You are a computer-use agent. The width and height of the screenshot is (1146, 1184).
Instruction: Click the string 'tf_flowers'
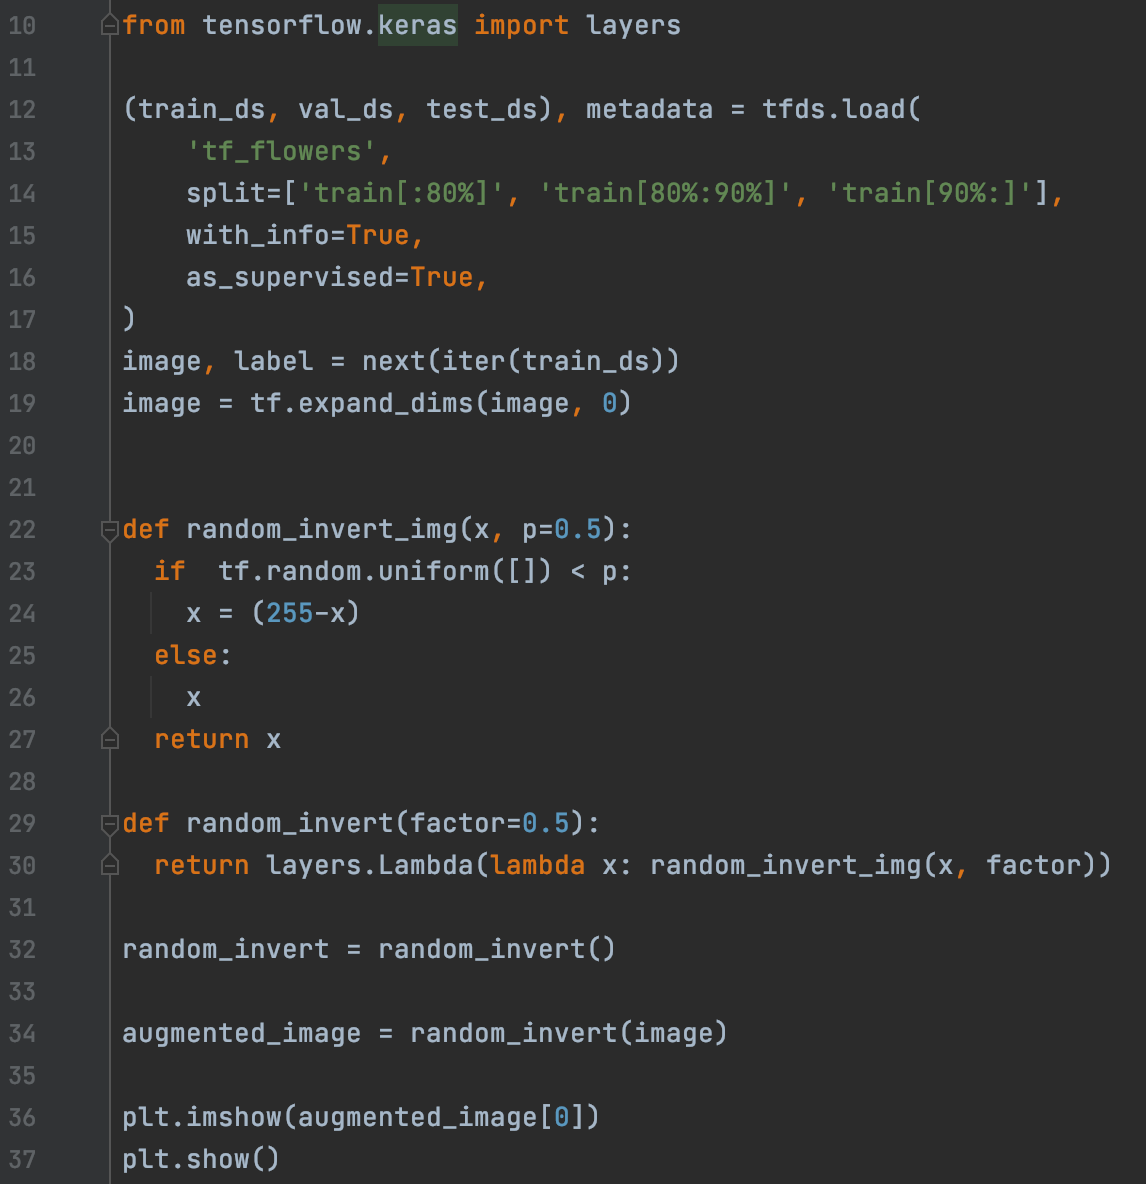click(x=282, y=151)
